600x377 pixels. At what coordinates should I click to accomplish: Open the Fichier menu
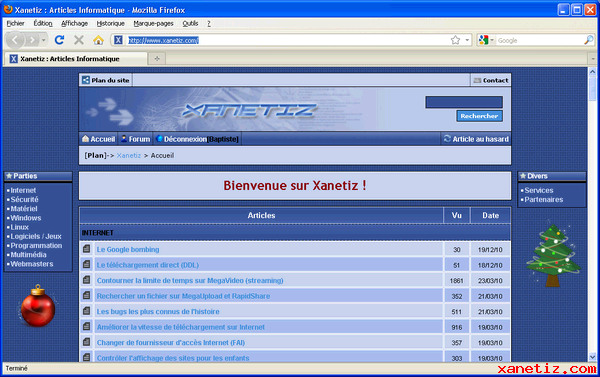point(15,23)
